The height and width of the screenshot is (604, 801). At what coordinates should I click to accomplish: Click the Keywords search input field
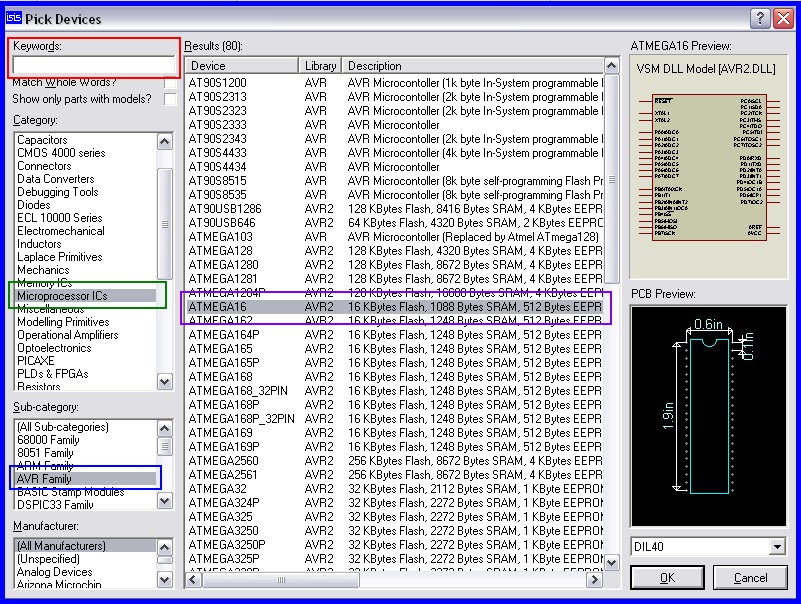tap(93, 65)
